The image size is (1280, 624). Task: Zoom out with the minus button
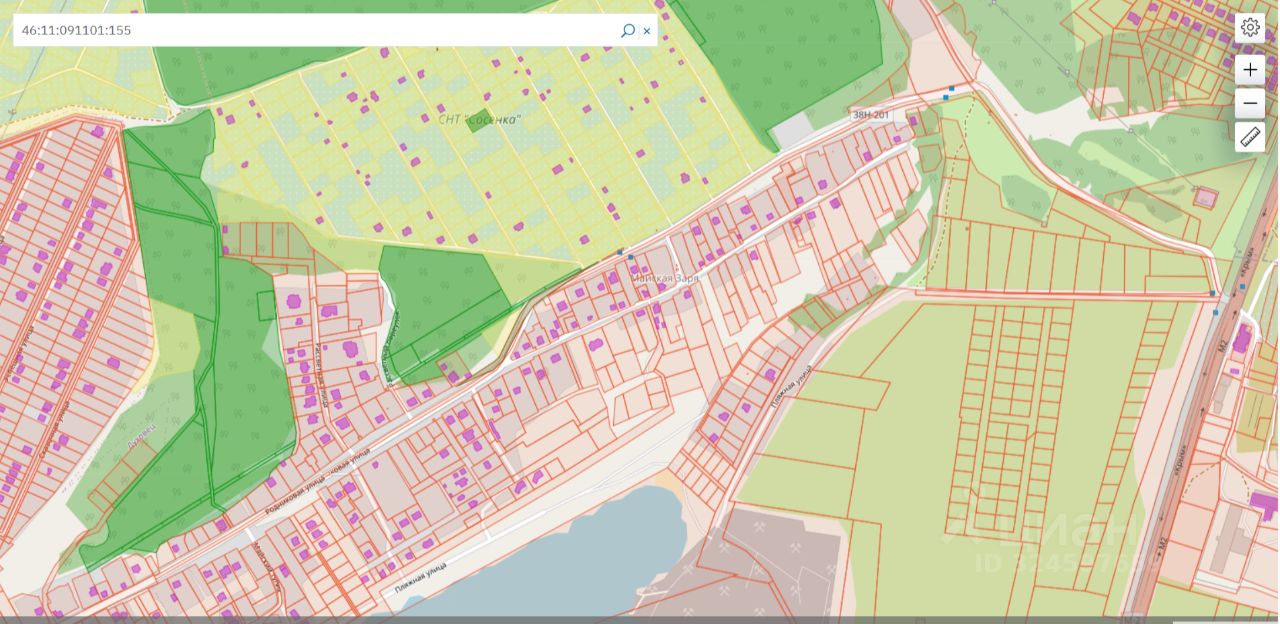(x=1250, y=103)
